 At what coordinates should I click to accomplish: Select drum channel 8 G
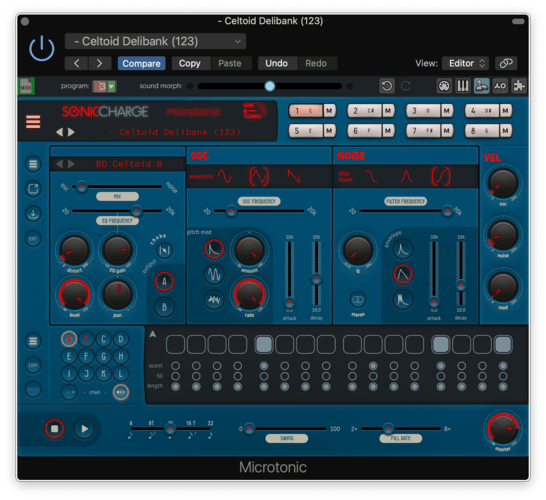point(482,131)
